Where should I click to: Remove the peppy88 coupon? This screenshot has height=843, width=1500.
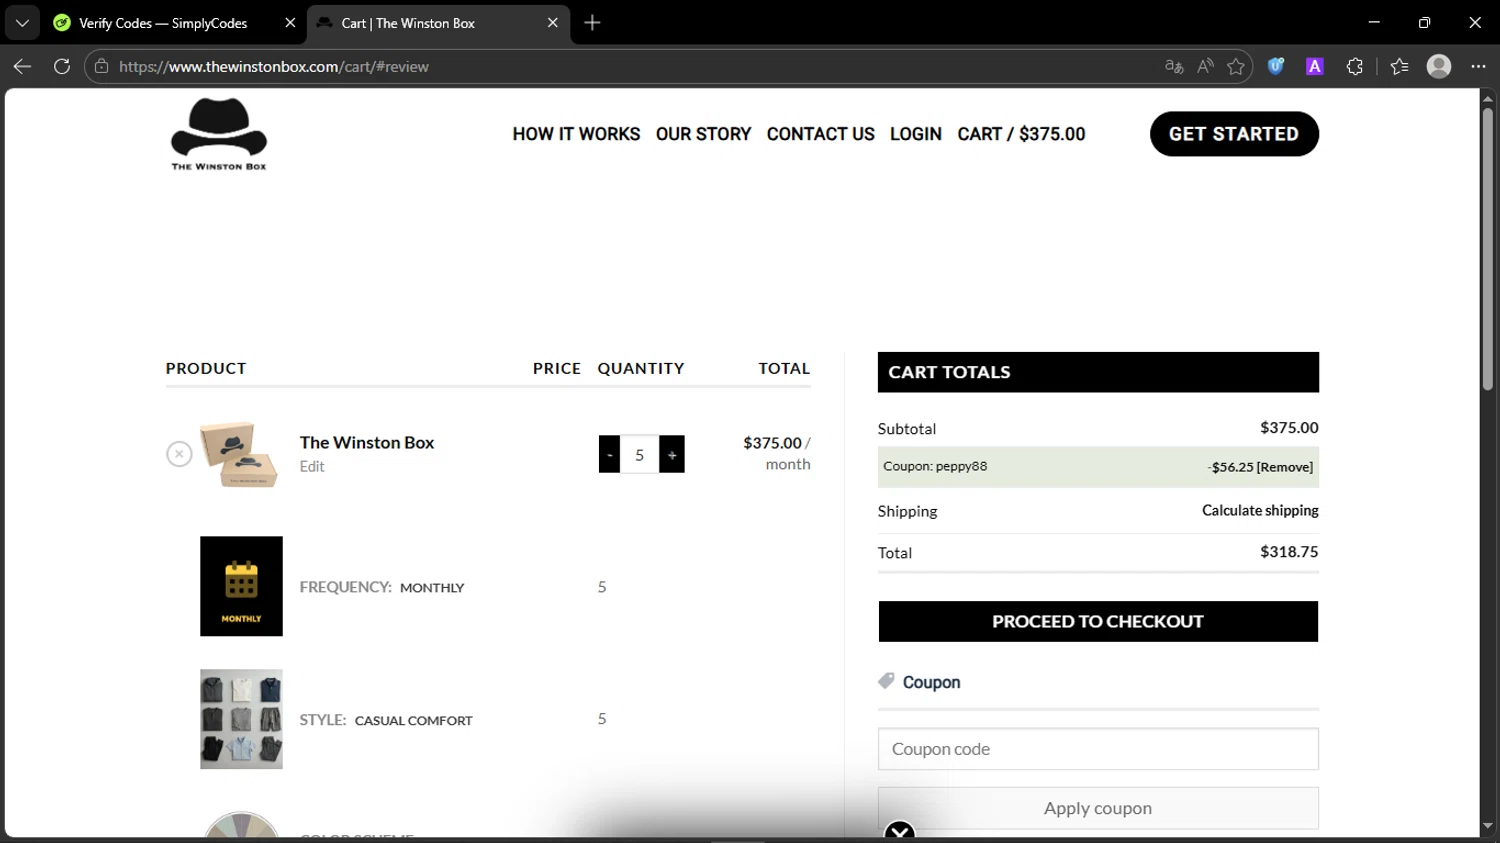(x=1285, y=467)
